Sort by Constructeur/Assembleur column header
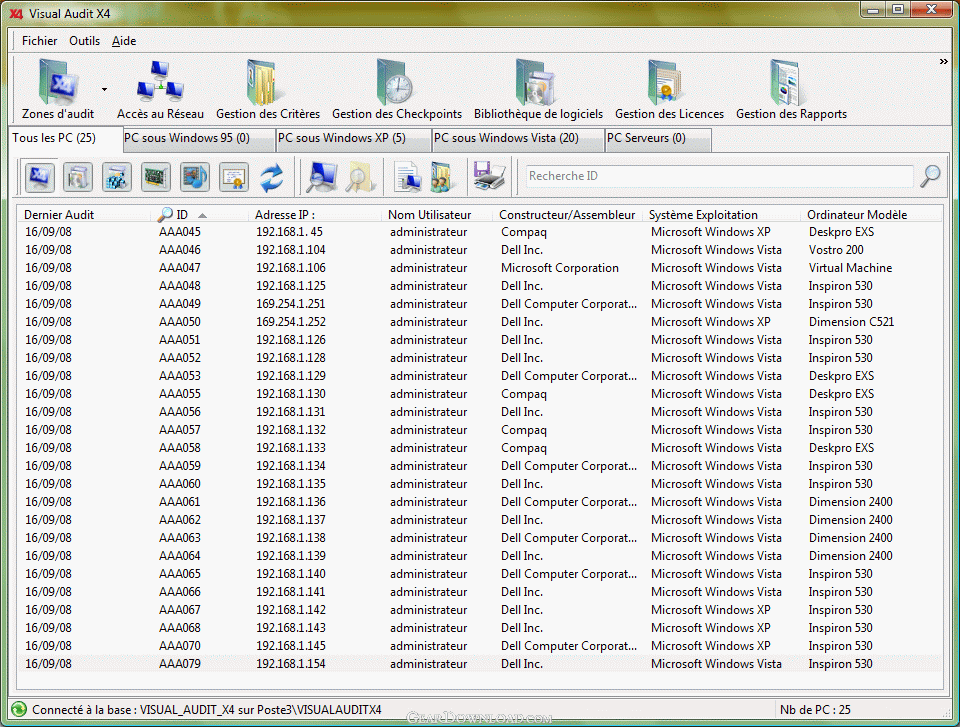 (x=567, y=215)
